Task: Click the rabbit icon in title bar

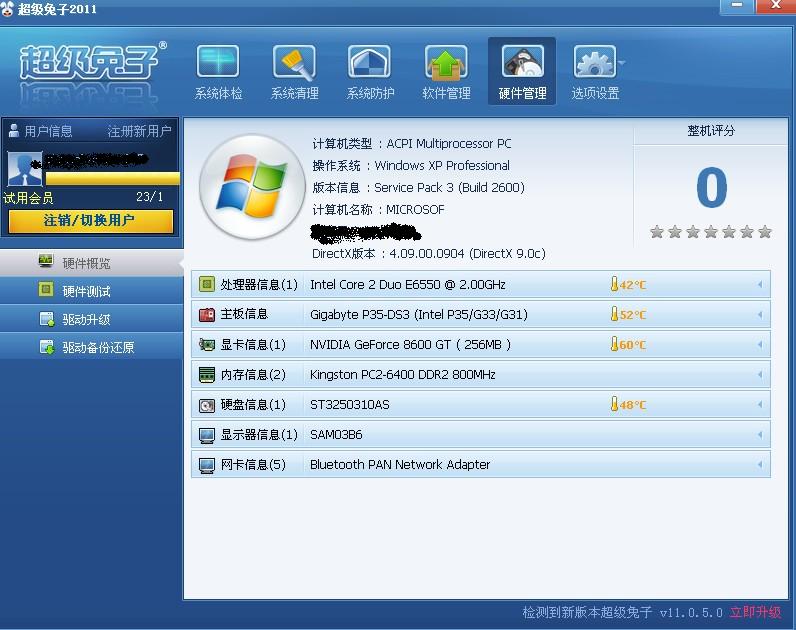Action: tap(7, 9)
